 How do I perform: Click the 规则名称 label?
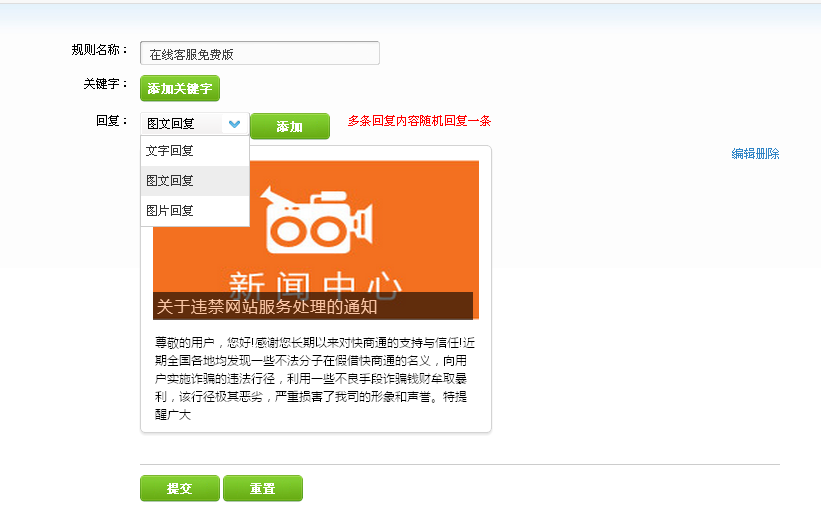click(x=99, y=50)
